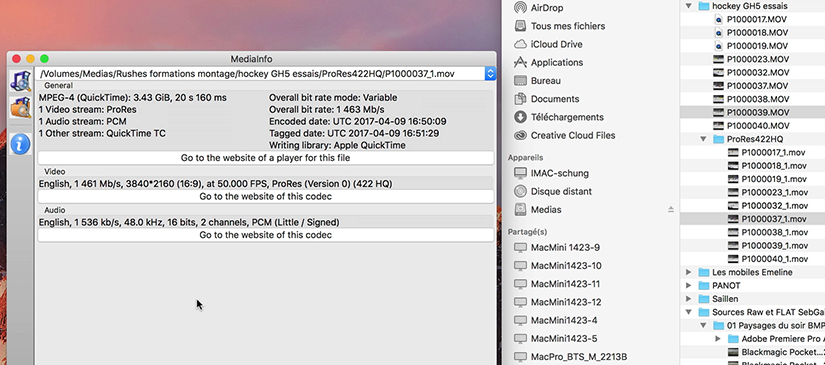The image size is (825, 365).
Task: Open Applications in Finder sidebar
Action: [557, 63]
